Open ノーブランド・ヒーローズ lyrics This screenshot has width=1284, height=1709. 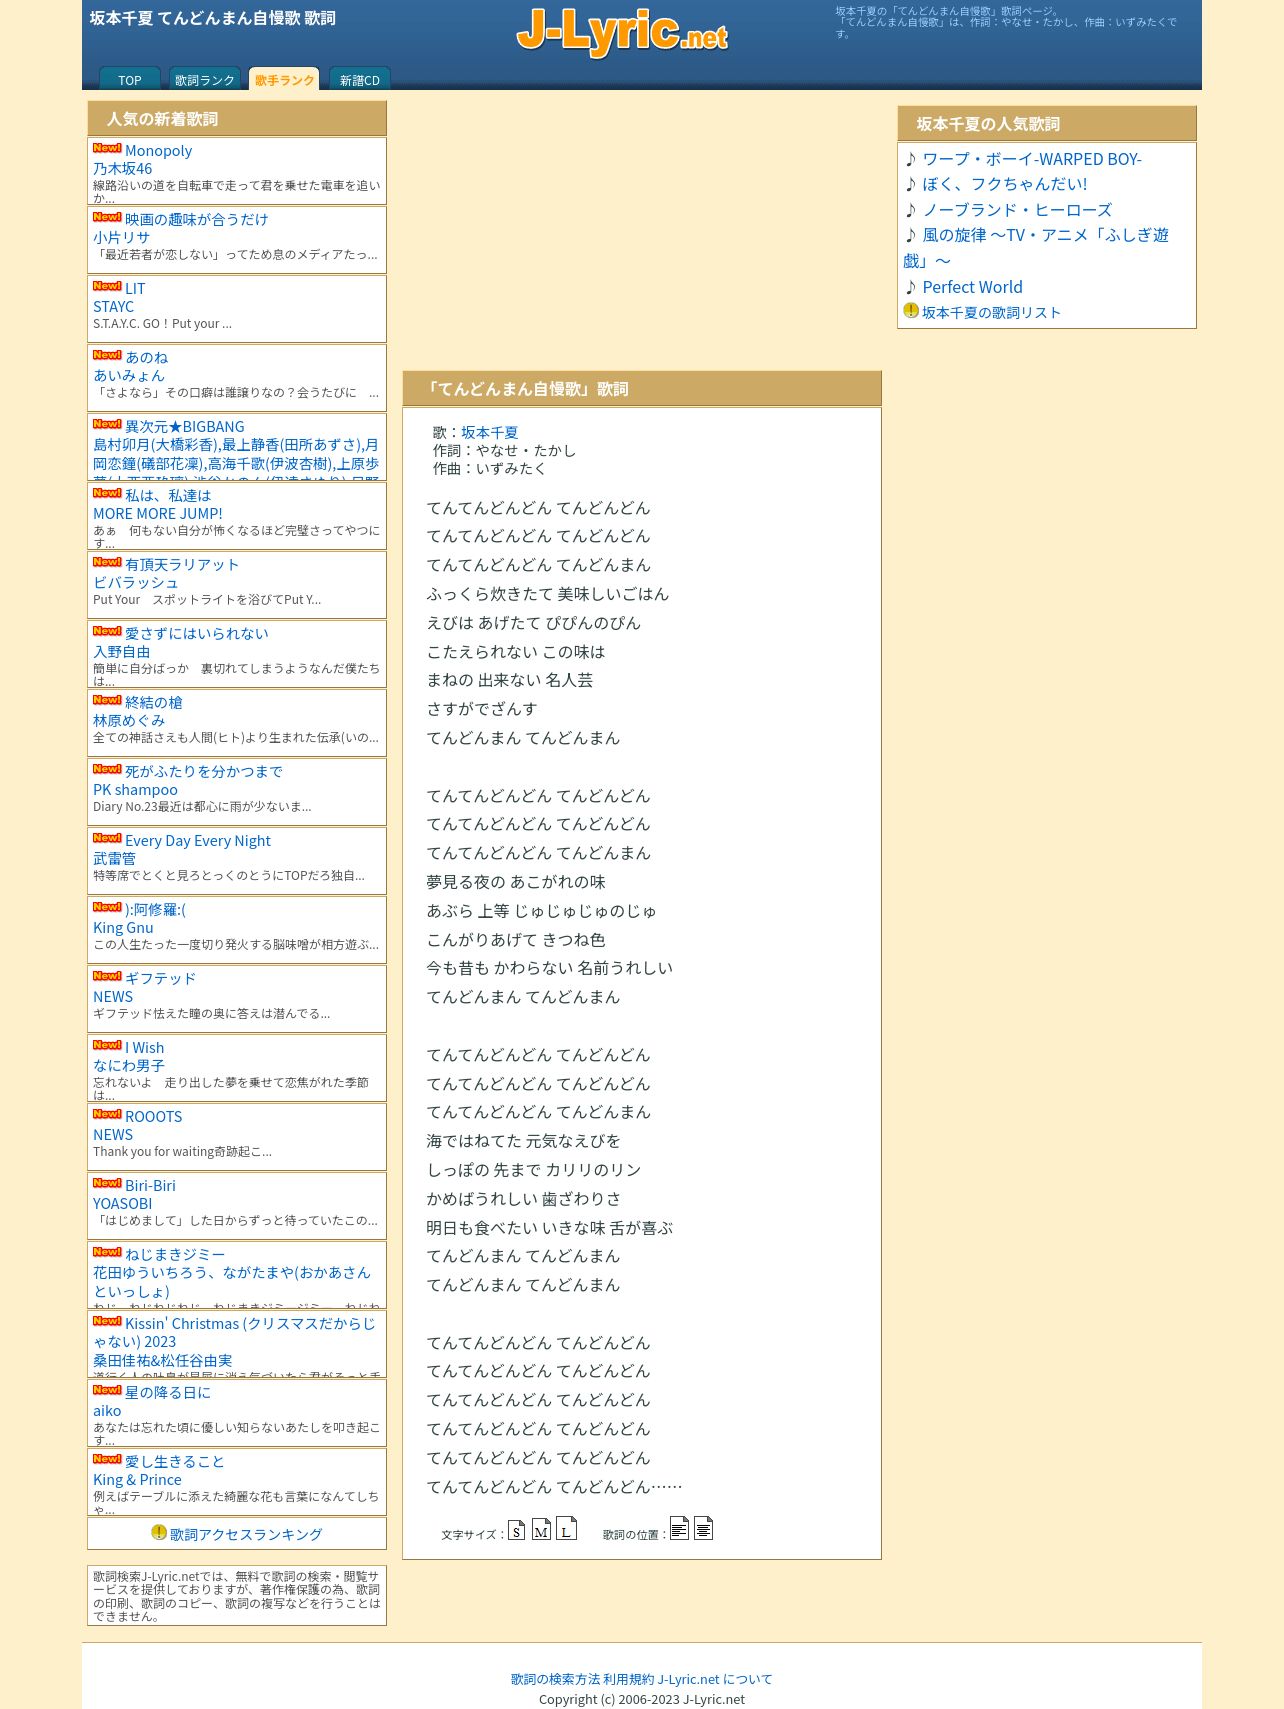pyautogui.click(x=1017, y=210)
